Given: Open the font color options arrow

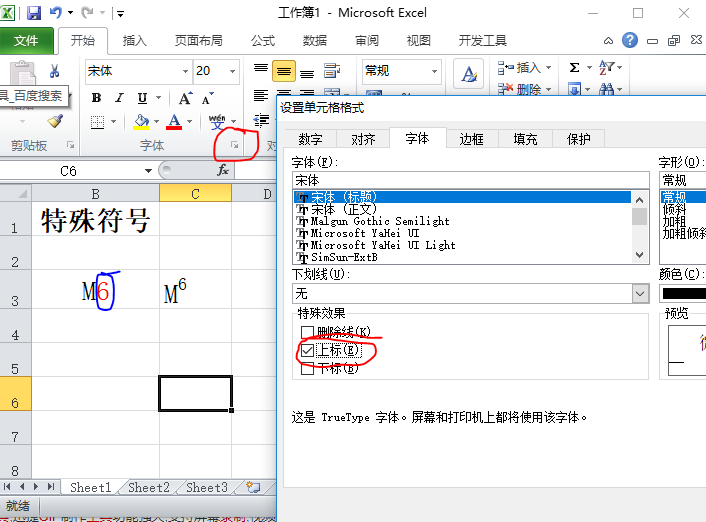Looking at the screenshot, I should [x=190, y=122].
